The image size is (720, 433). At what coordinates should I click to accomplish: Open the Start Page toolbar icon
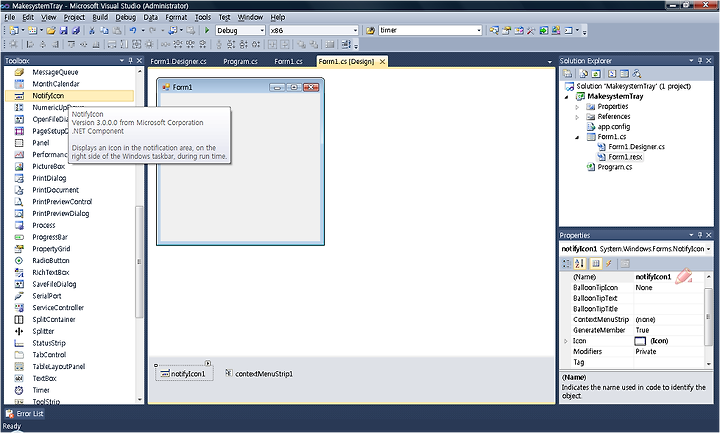[543, 30]
